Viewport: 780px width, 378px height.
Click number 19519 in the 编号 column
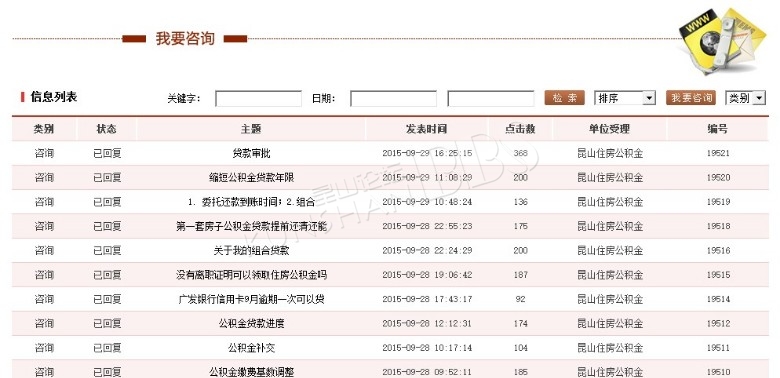[718, 202]
